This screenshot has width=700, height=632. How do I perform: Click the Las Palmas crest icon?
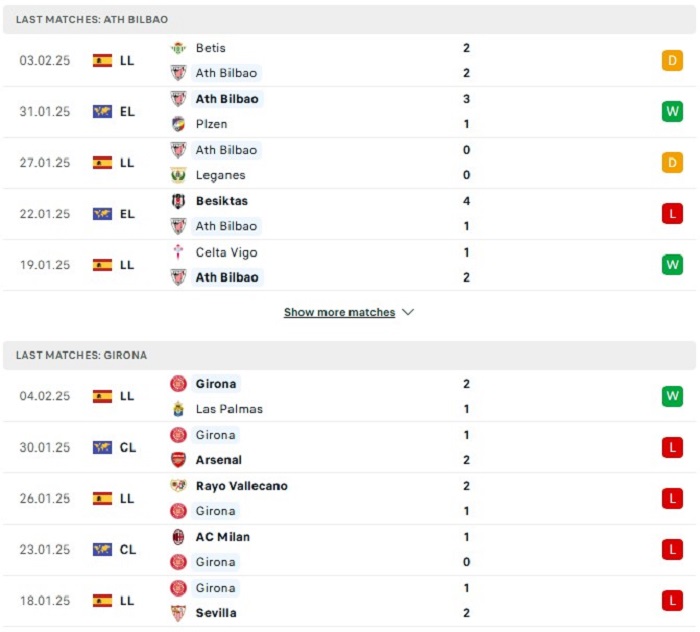tap(178, 409)
